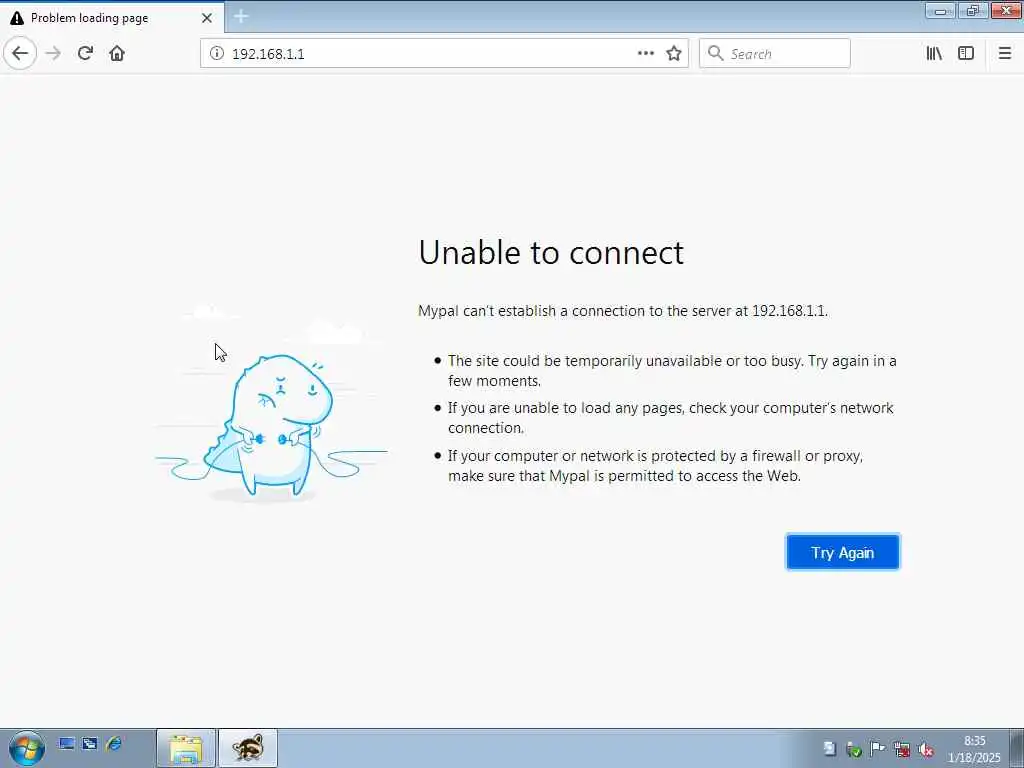Viewport: 1024px width, 768px height.
Task: Click the check network connection bullet text
Action: pyautogui.click(x=670, y=417)
